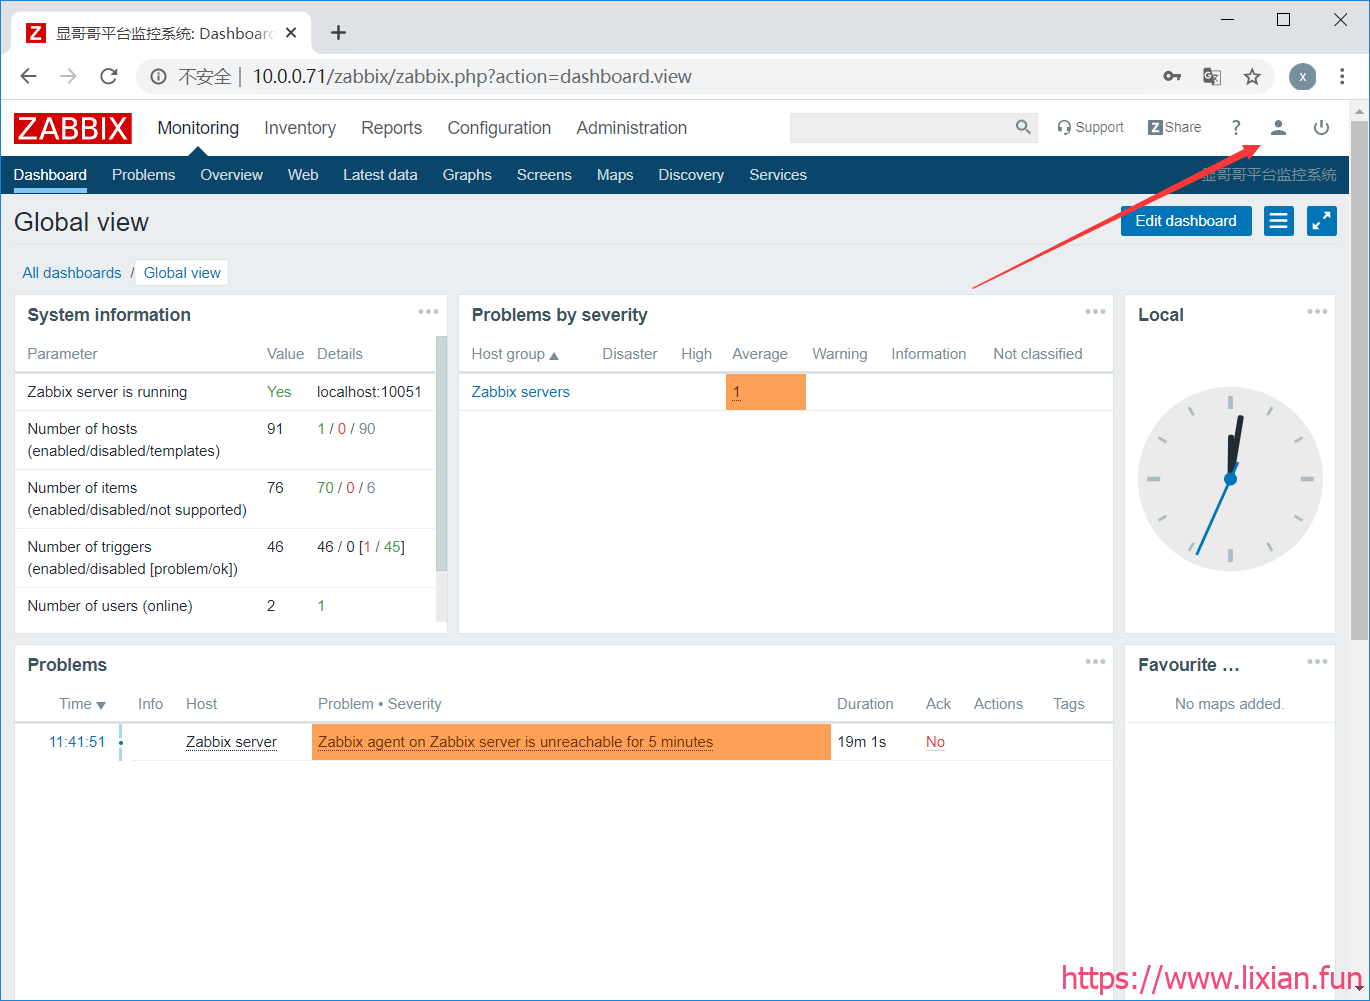Close the Zabbix Dashboard browser tab
Viewport: 1370px width, 1001px height.
click(x=291, y=33)
